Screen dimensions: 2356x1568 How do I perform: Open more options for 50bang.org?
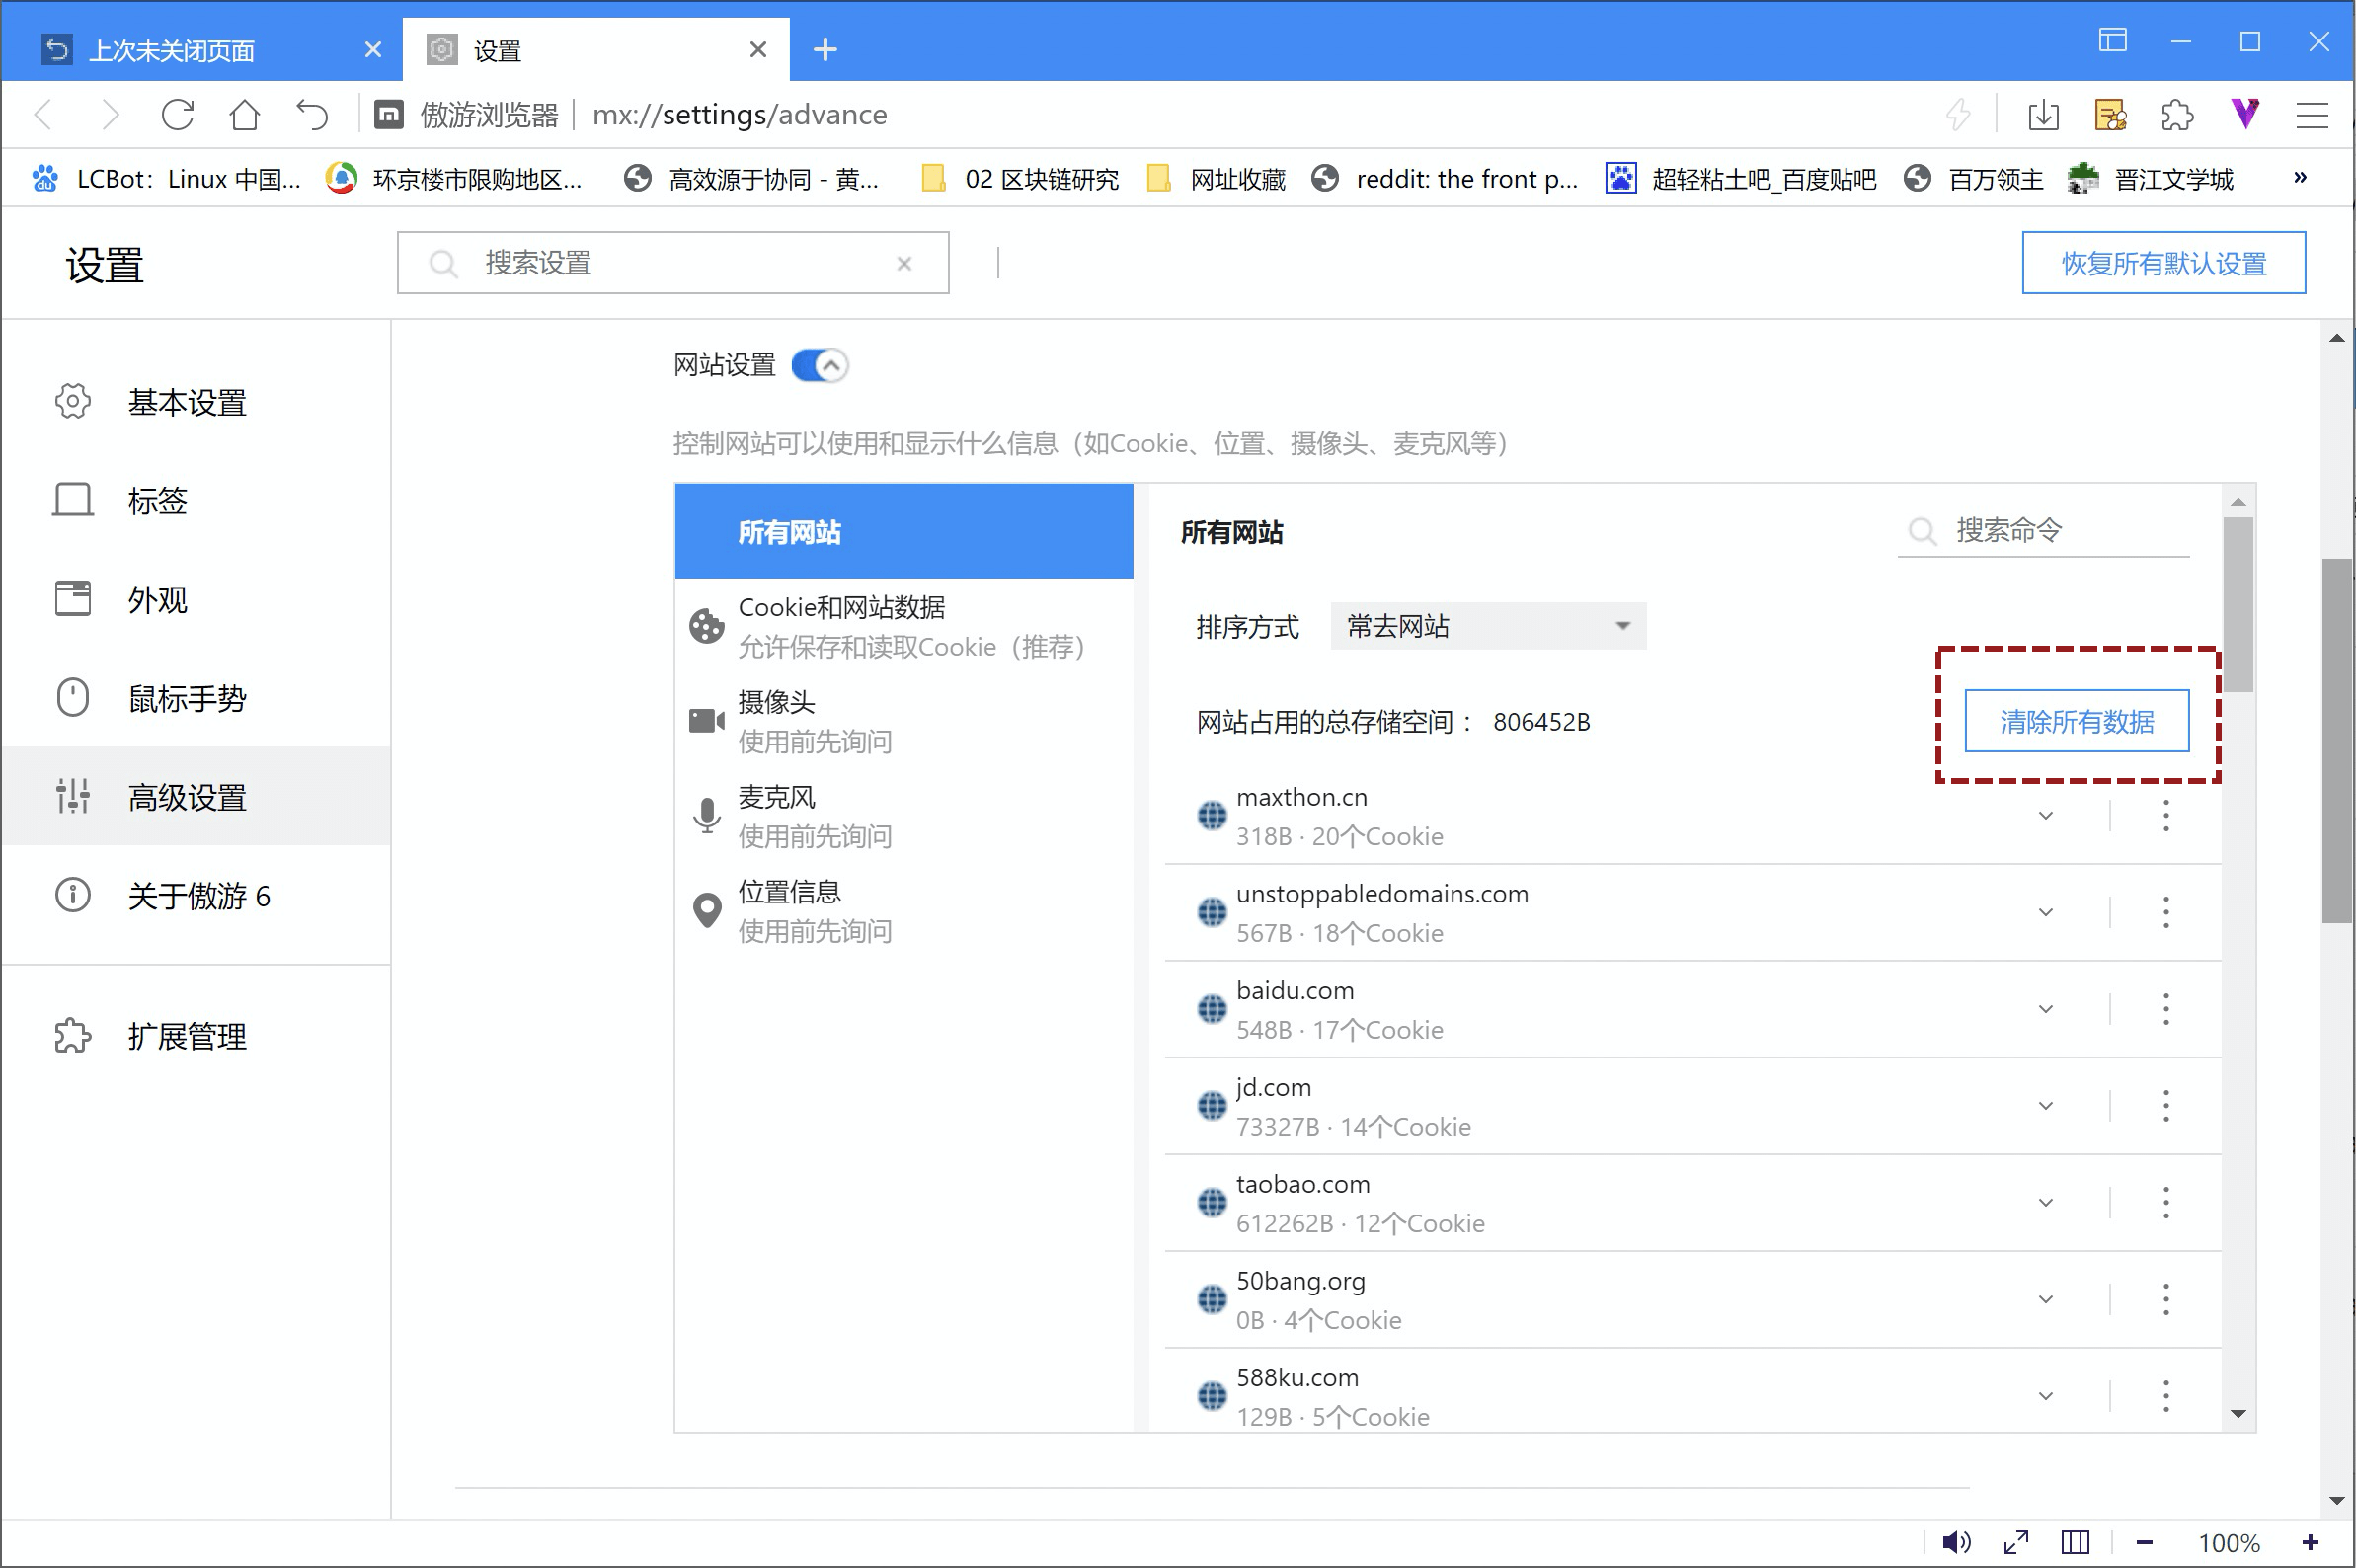click(x=2166, y=1299)
